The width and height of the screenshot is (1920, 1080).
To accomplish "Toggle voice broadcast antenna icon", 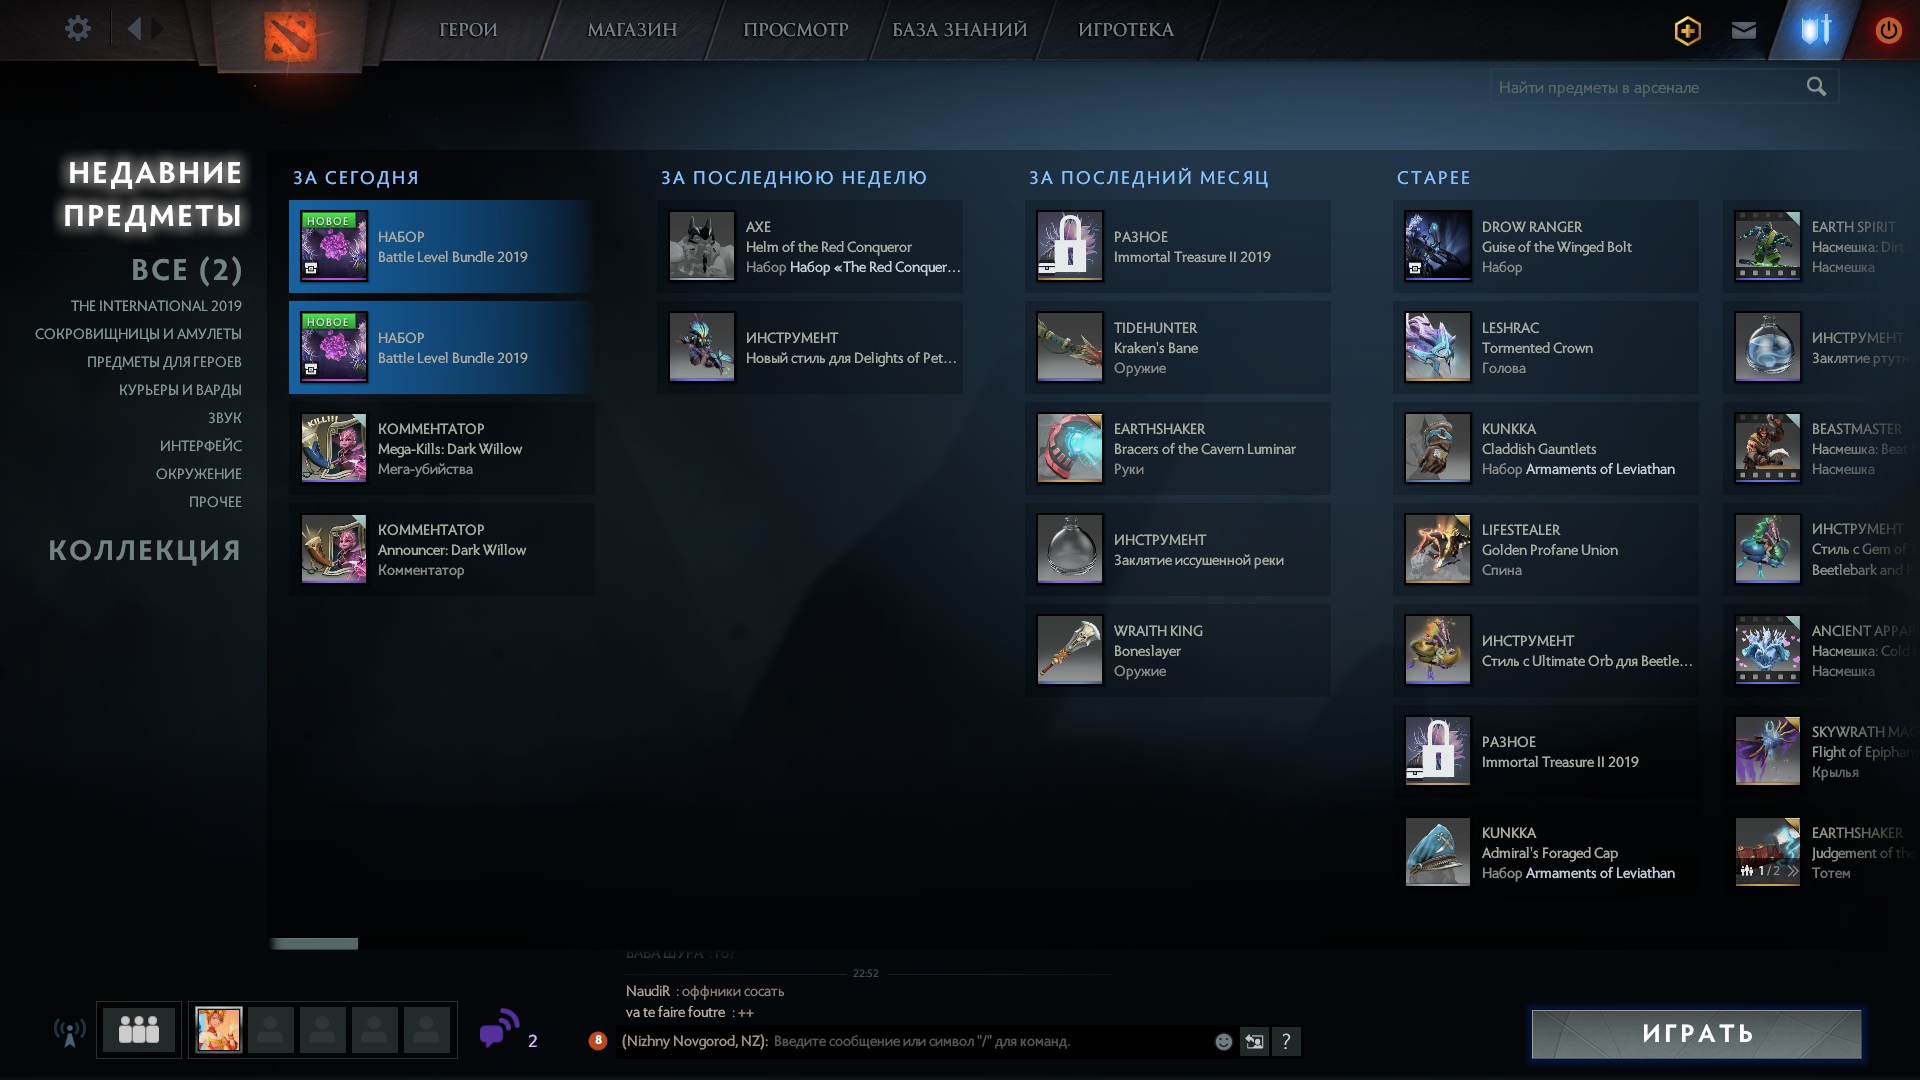I will (69, 1031).
